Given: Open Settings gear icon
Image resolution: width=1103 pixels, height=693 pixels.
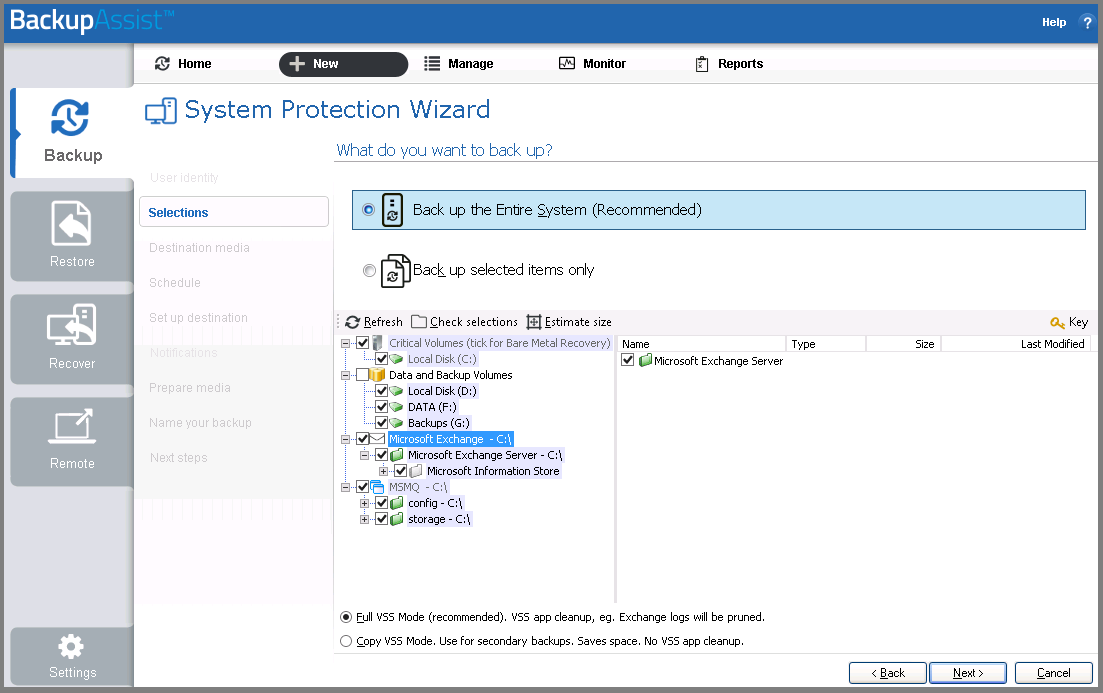Looking at the screenshot, I should coord(71,646).
